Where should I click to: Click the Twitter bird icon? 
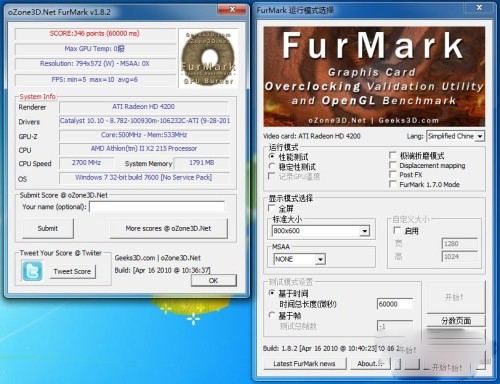coord(32,271)
